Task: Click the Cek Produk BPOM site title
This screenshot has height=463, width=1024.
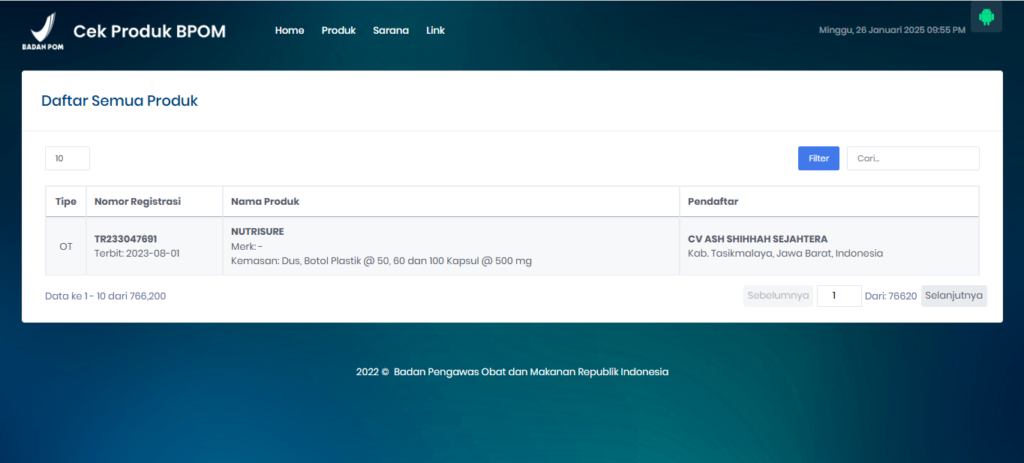Action: [x=149, y=31]
